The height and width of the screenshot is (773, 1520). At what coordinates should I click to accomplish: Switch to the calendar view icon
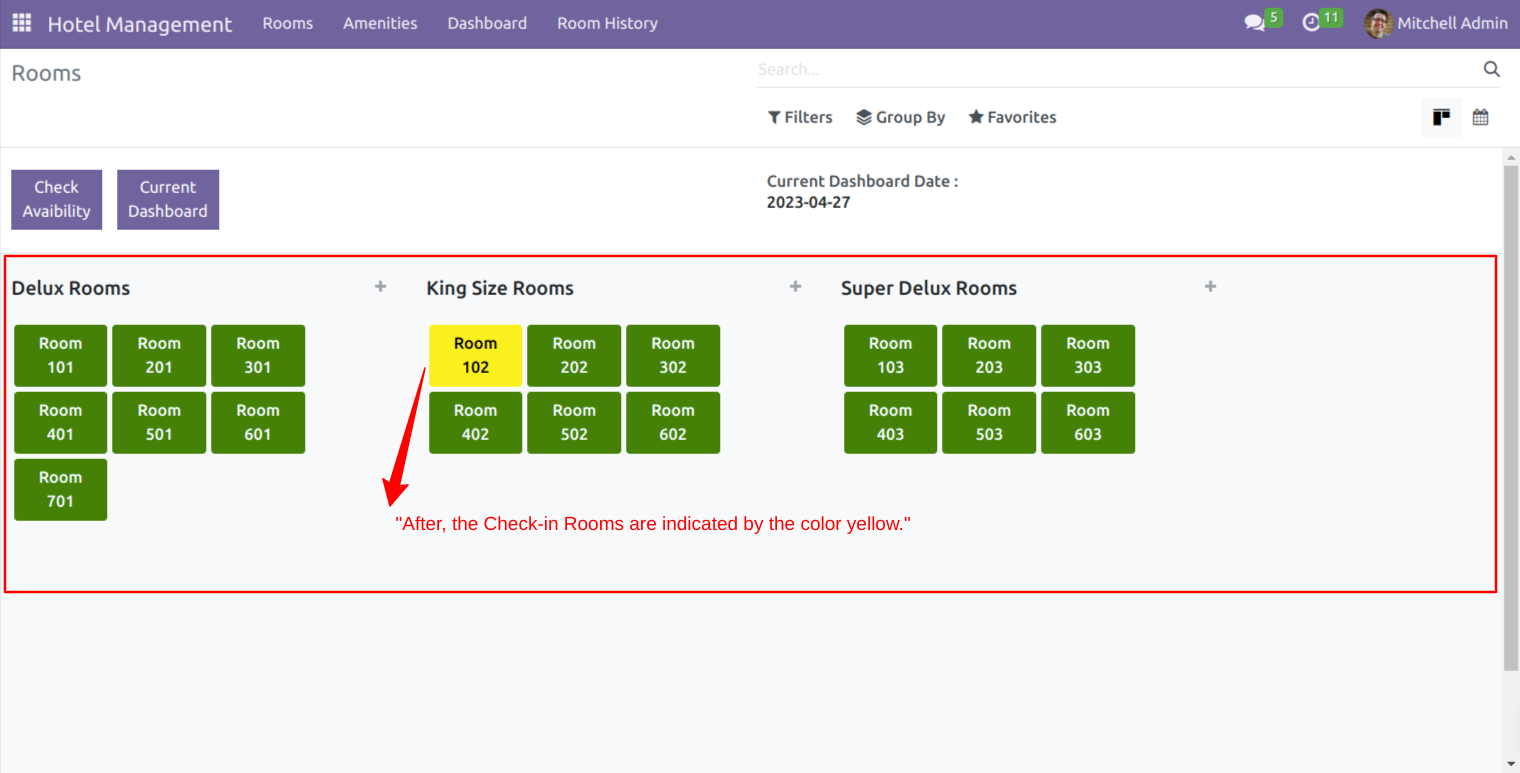[1480, 117]
